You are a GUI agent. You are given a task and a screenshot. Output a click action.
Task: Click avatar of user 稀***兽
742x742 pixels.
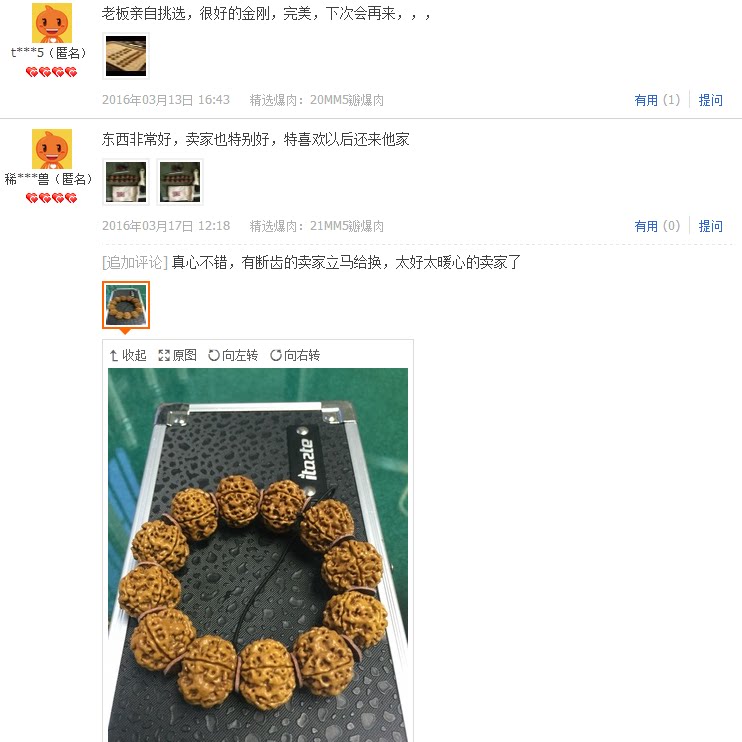tap(52, 149)
